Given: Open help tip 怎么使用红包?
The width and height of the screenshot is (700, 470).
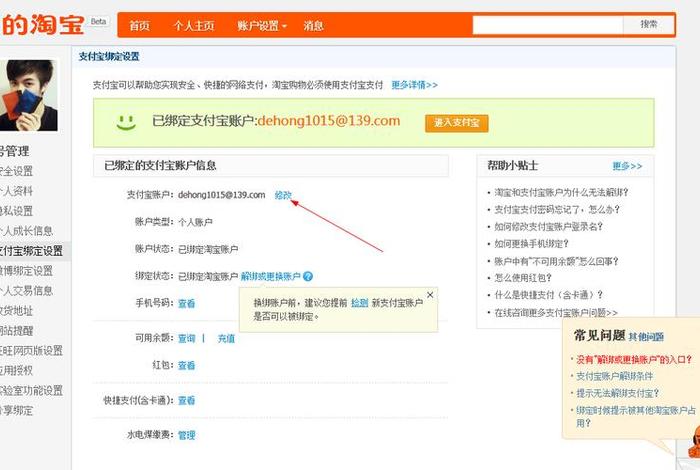Looking at the screenshot, I should point(523,278).
